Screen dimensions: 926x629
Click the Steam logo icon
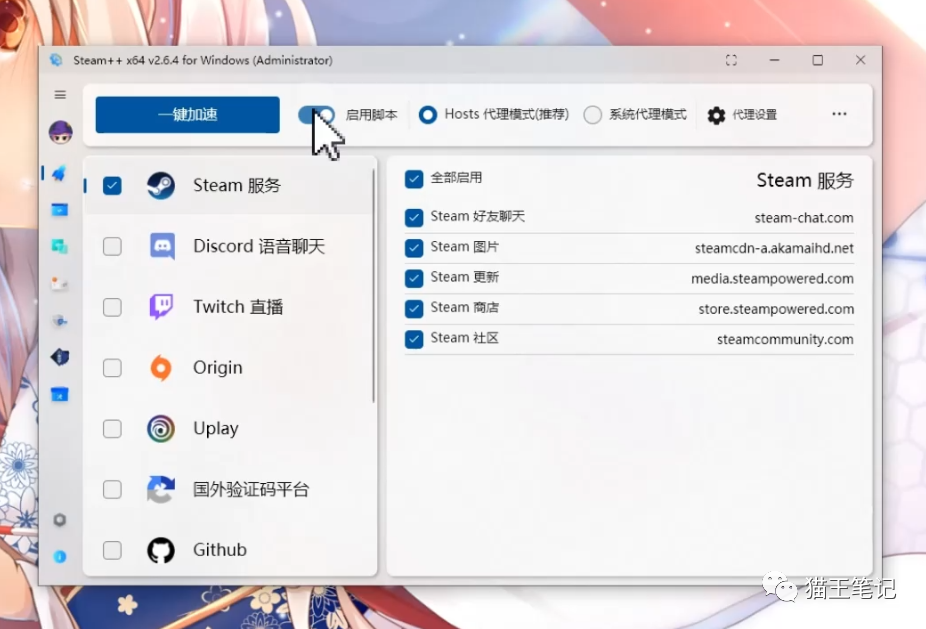pos(161,185)
